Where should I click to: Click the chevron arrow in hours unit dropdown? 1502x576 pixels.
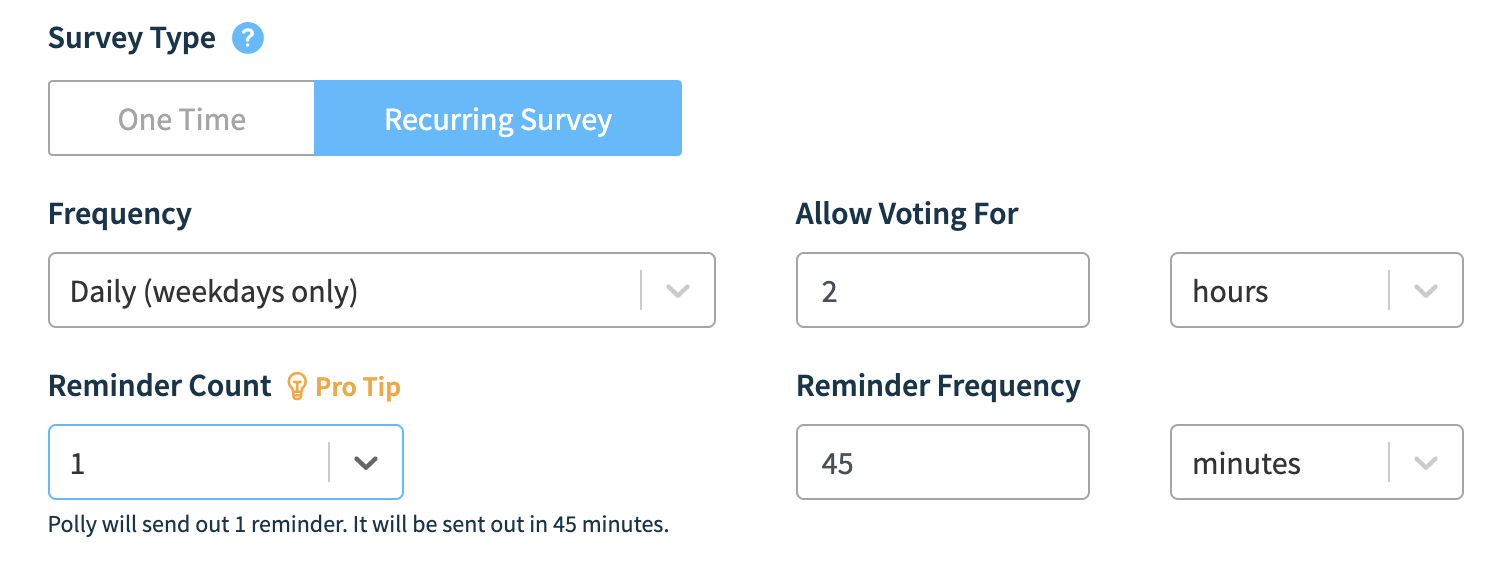(x=1426, y=291)
